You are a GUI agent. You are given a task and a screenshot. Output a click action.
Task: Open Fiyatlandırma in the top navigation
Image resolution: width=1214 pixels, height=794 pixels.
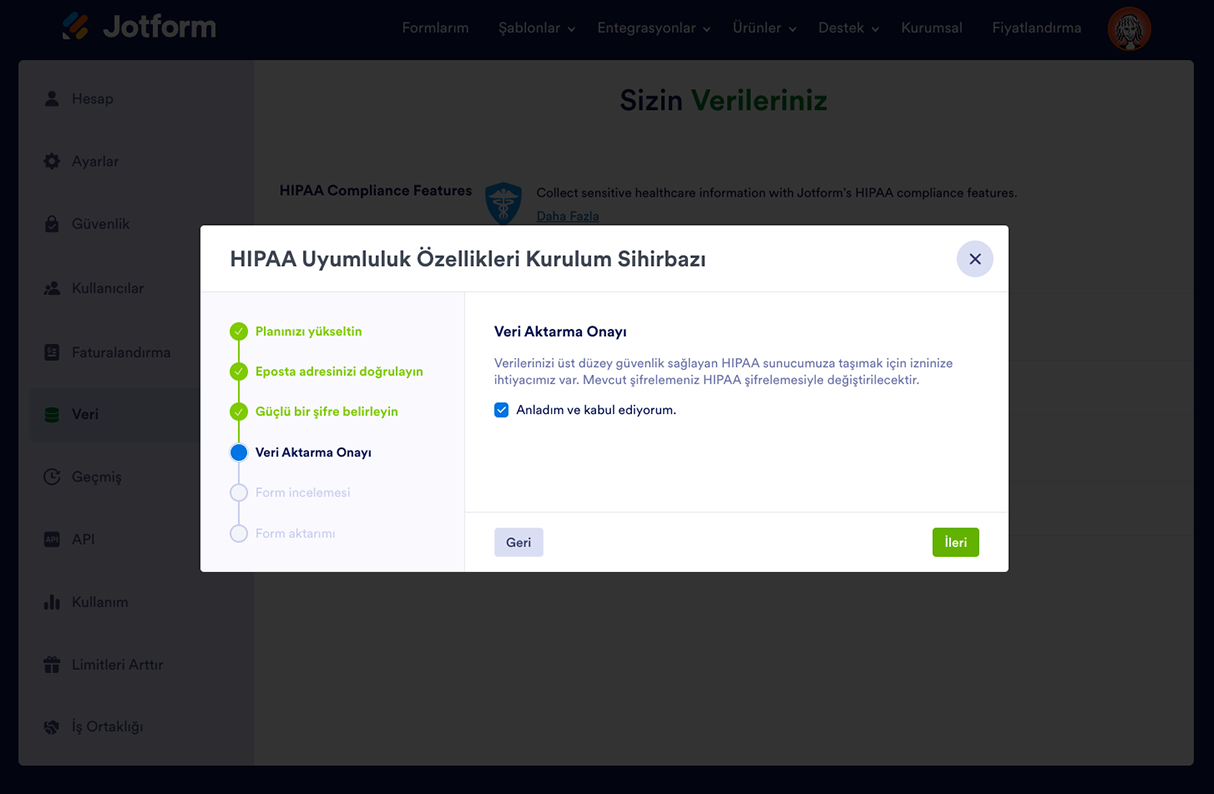pos(1036,28)
